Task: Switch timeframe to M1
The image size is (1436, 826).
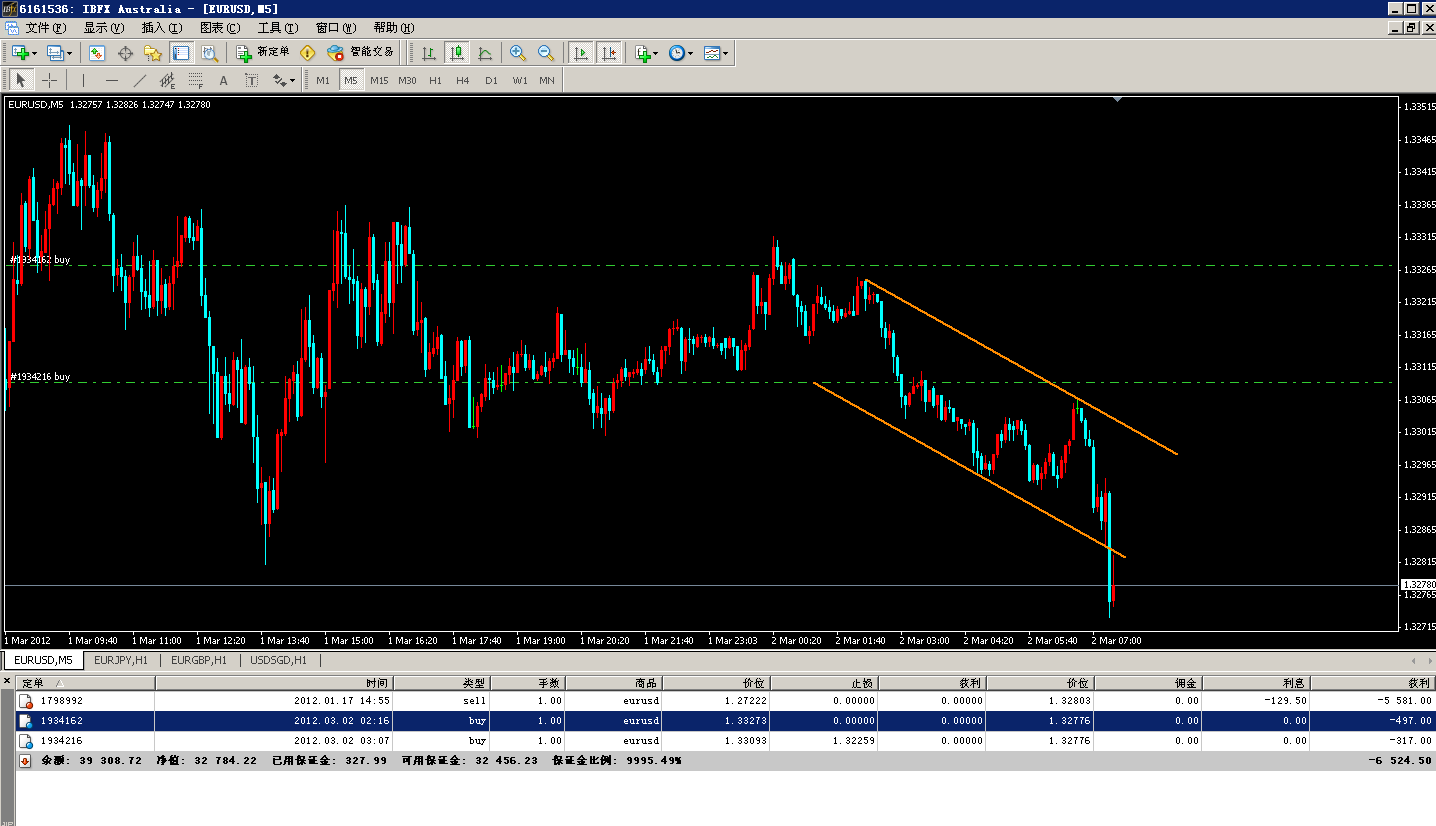Action: [x=323, y=80]
